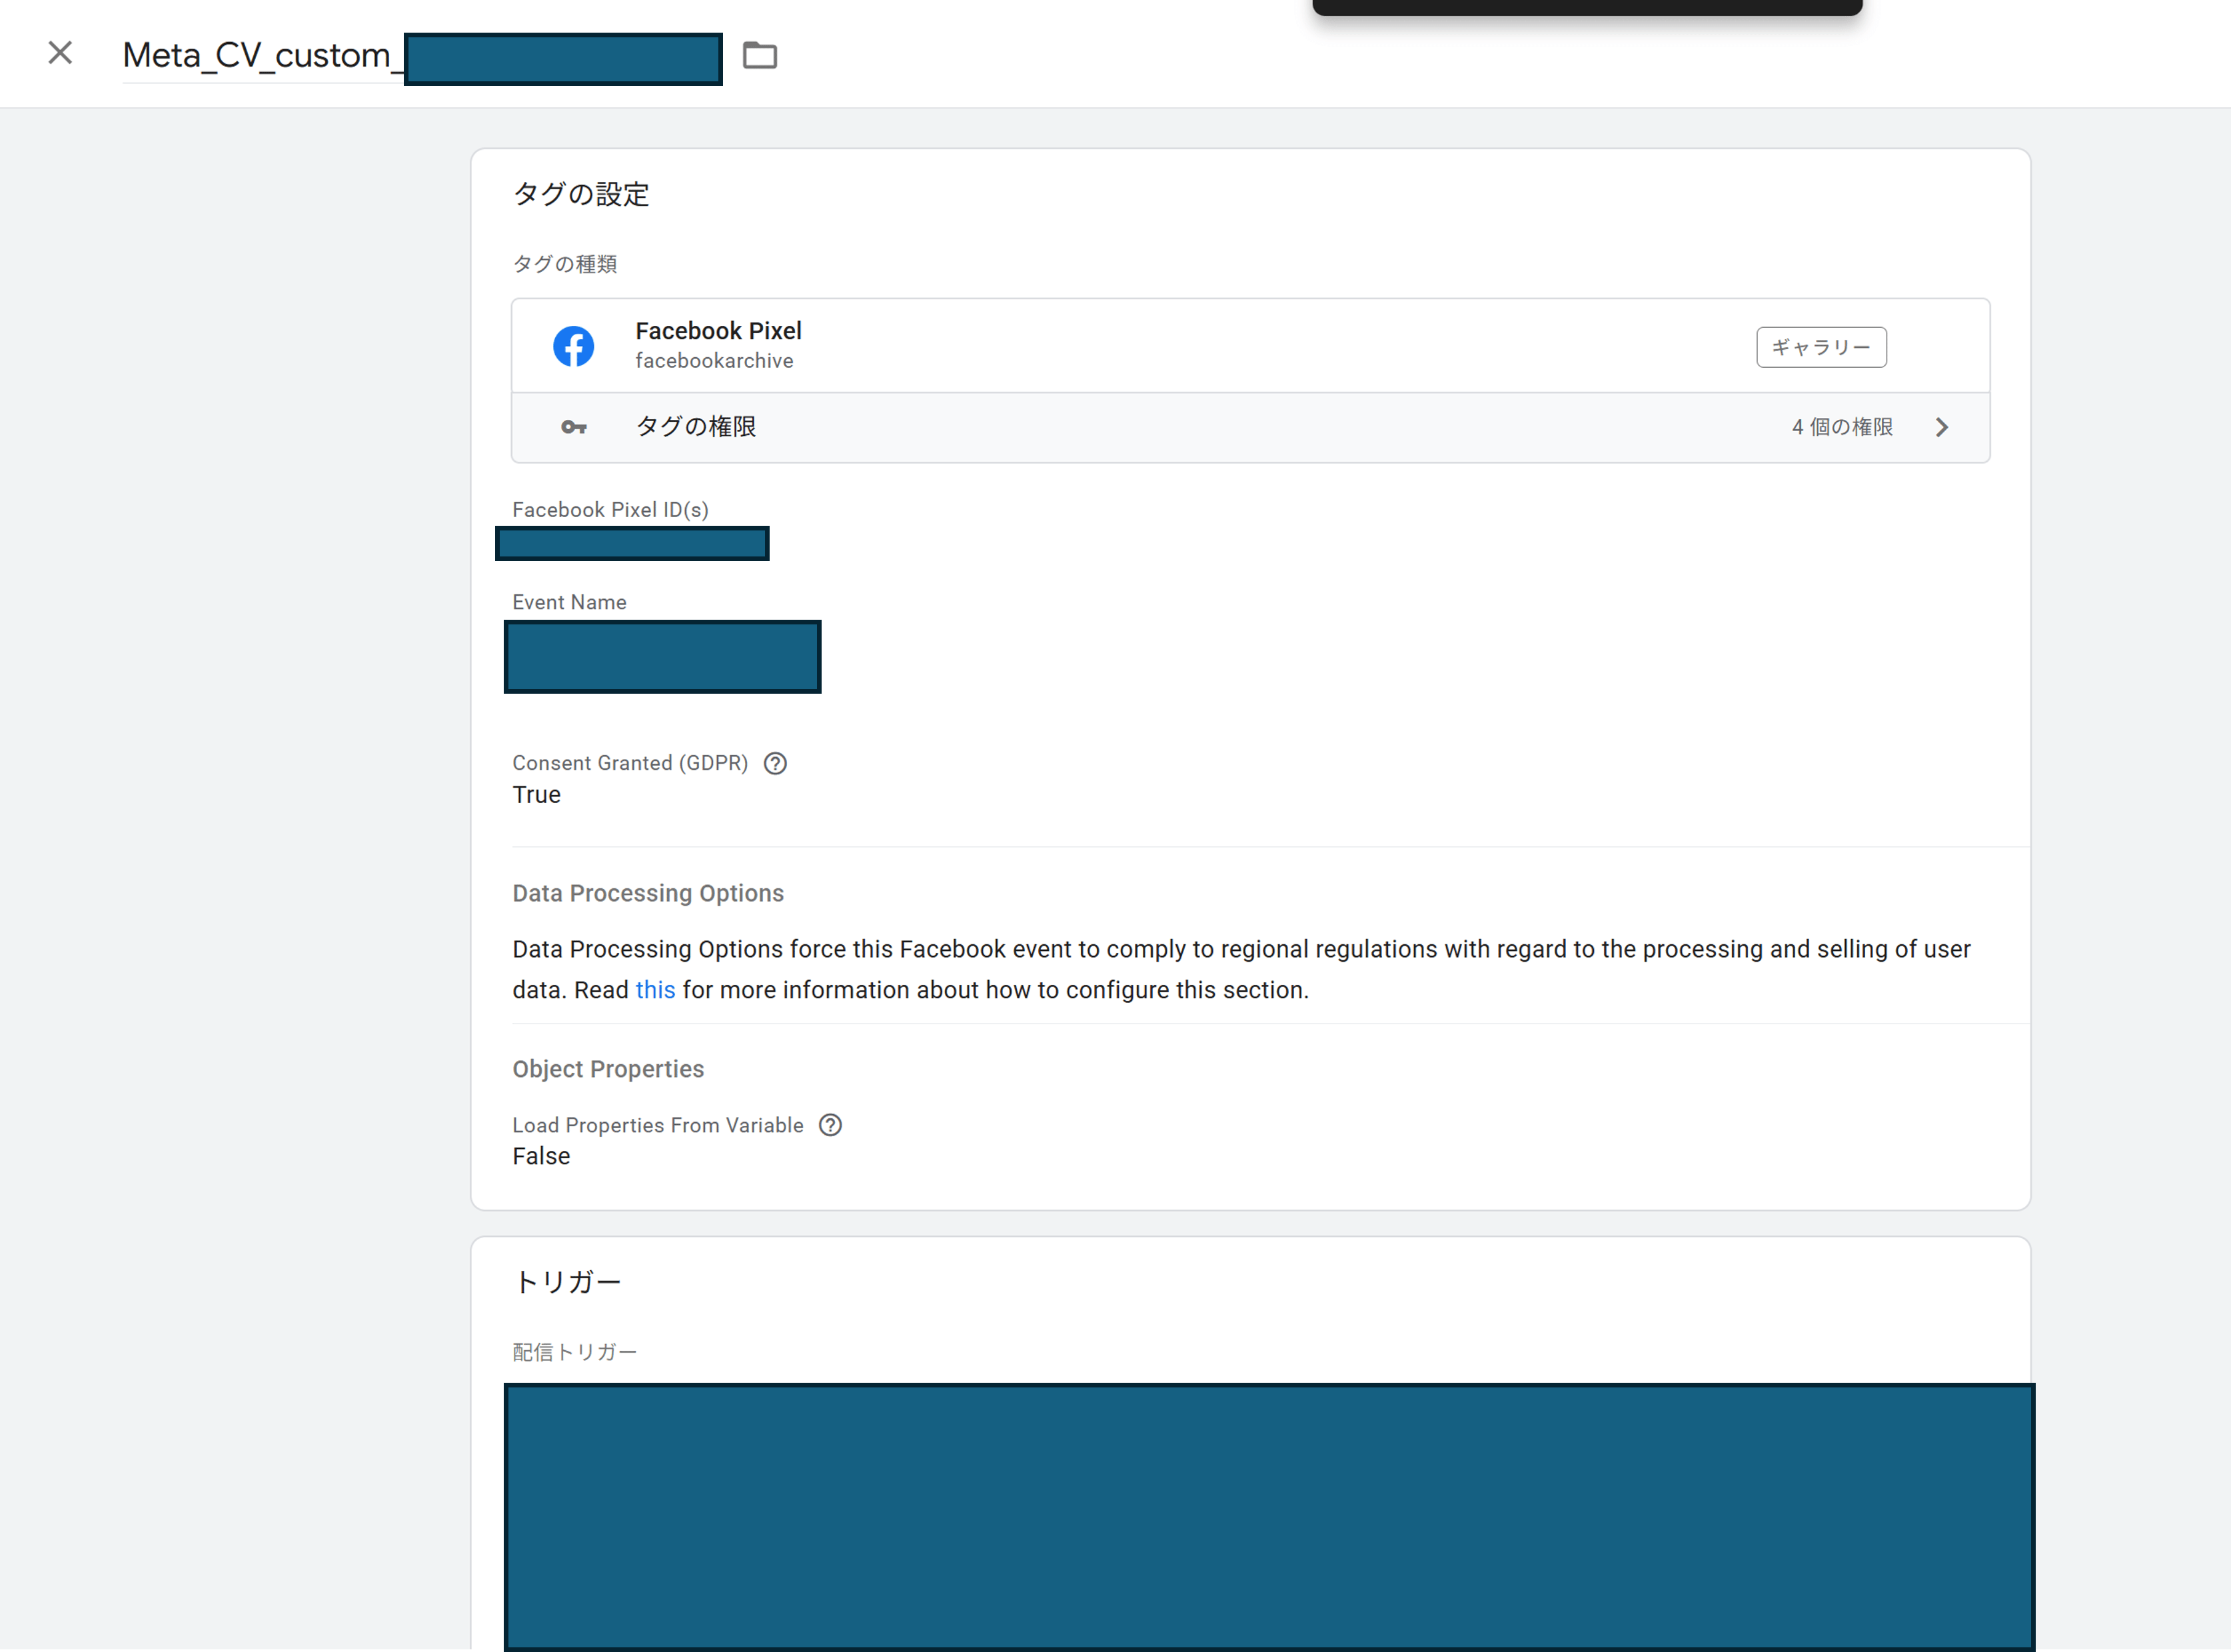Edit the Meta_CV_custom tag name field

pos(258,56)
